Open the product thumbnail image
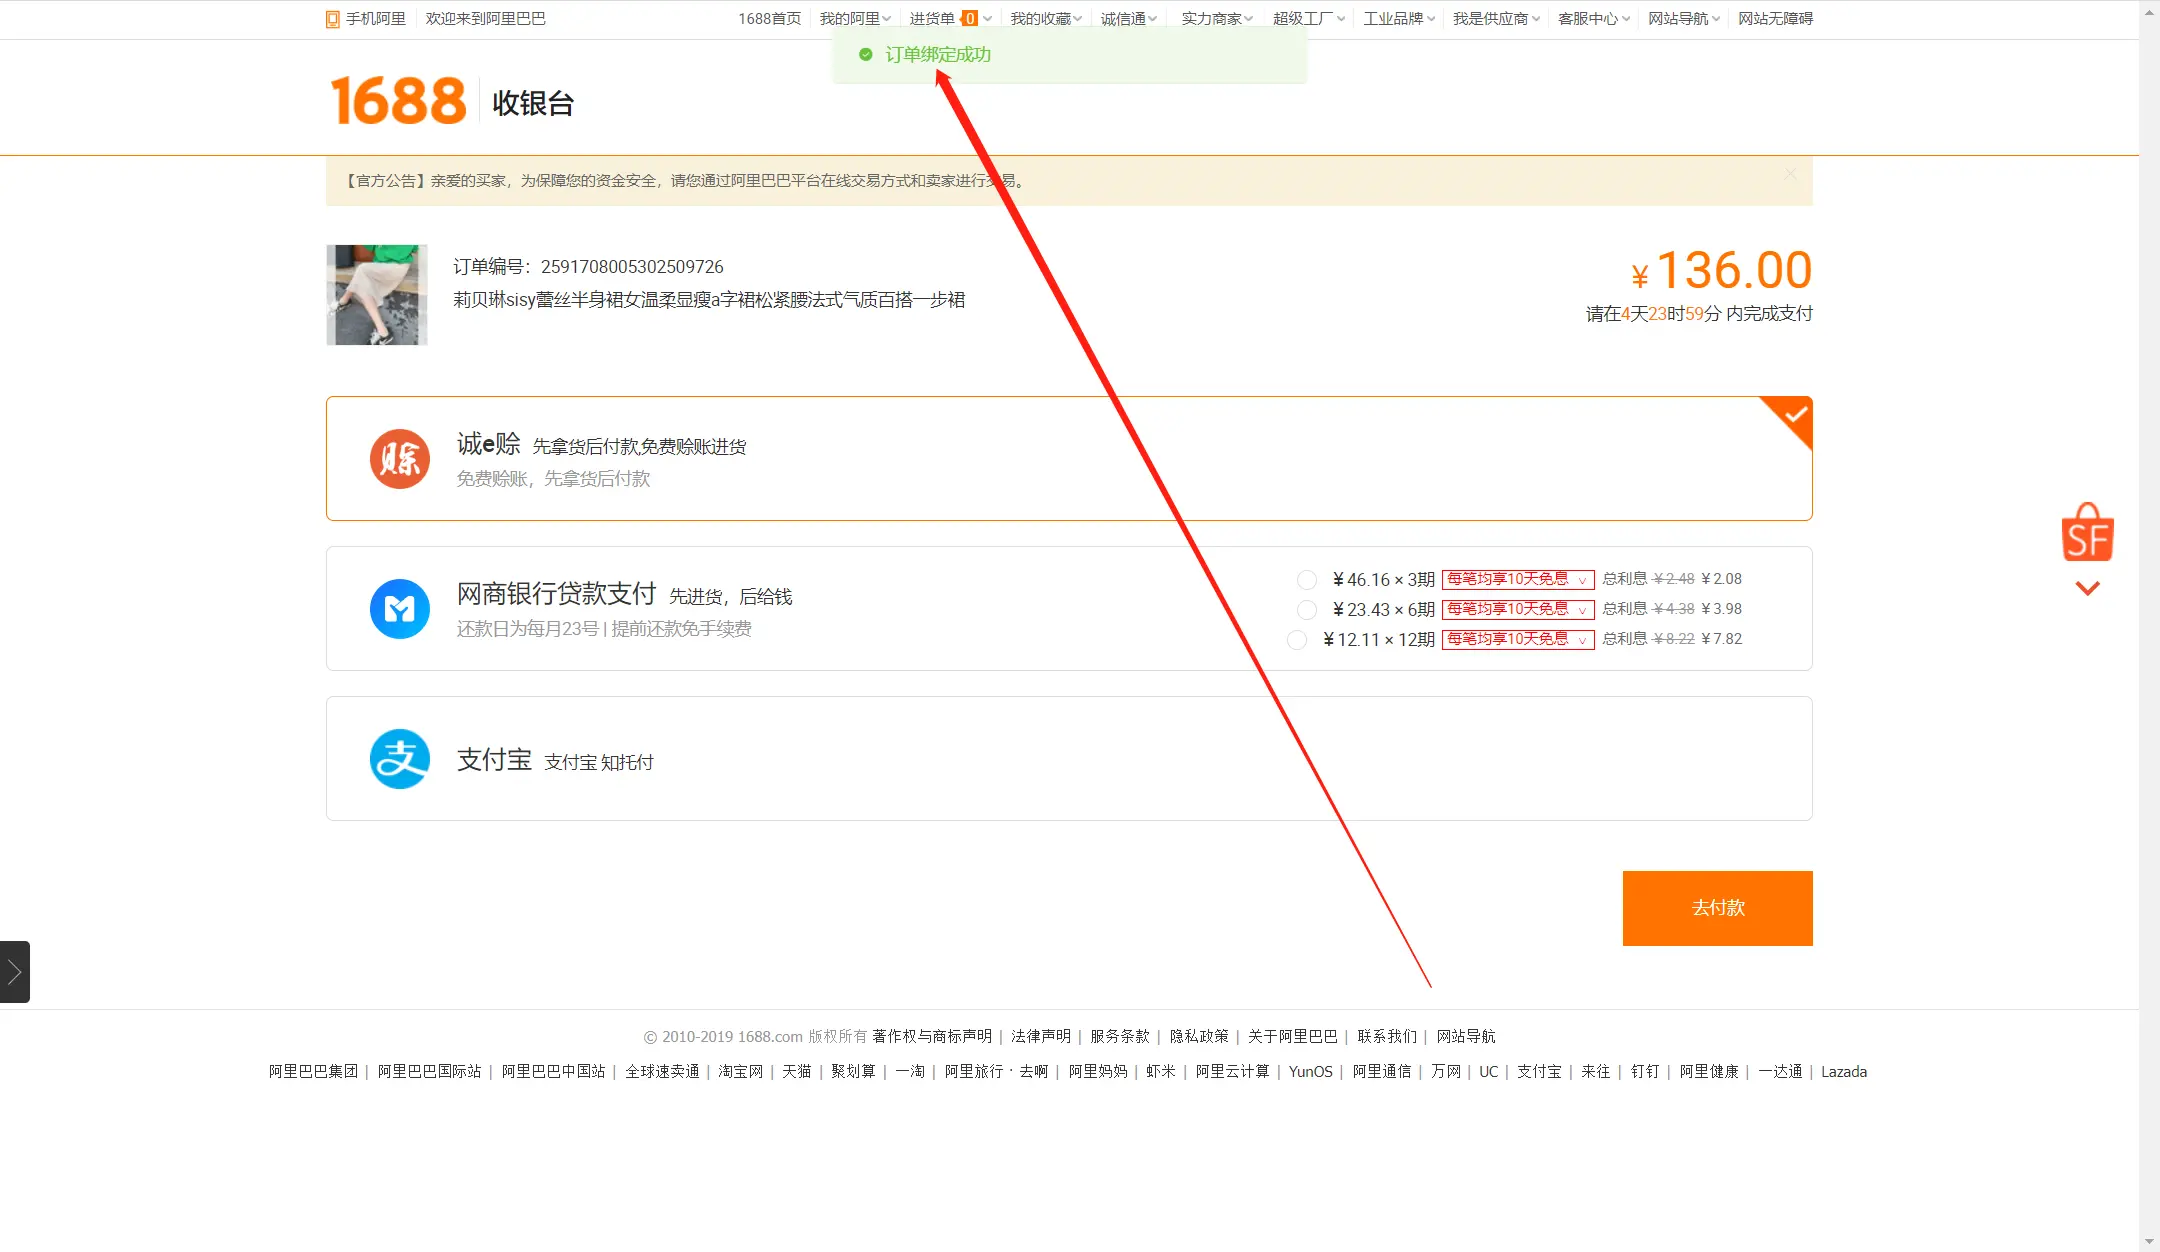 point(377,295)
